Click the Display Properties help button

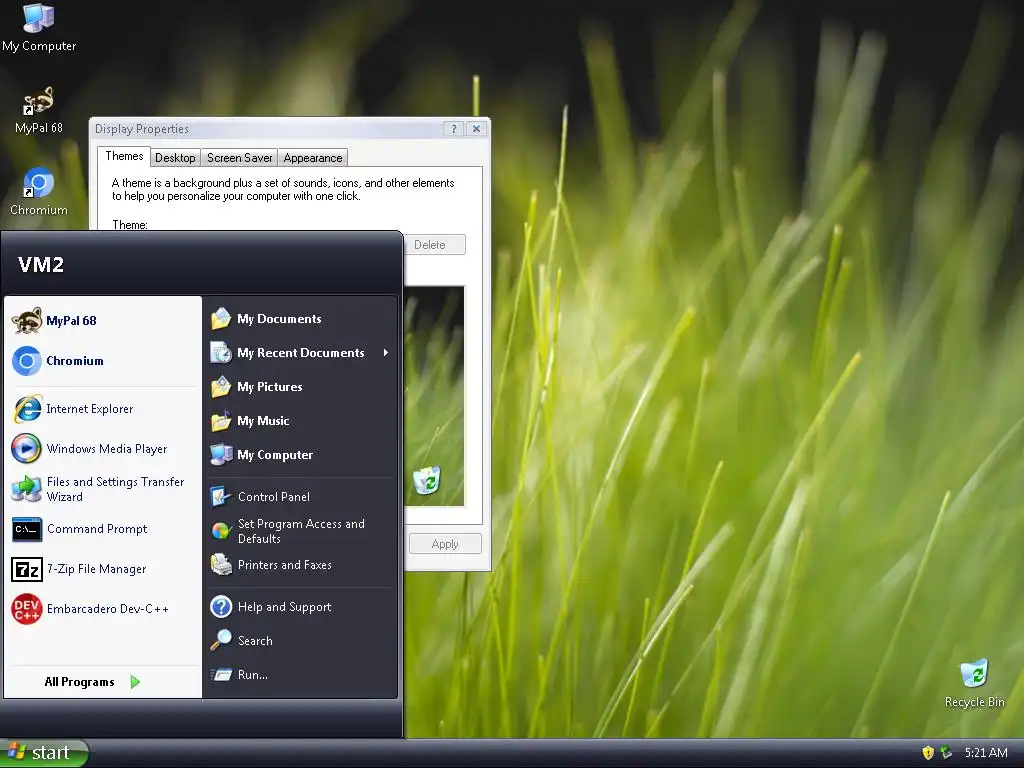click(x=454, y=129)
